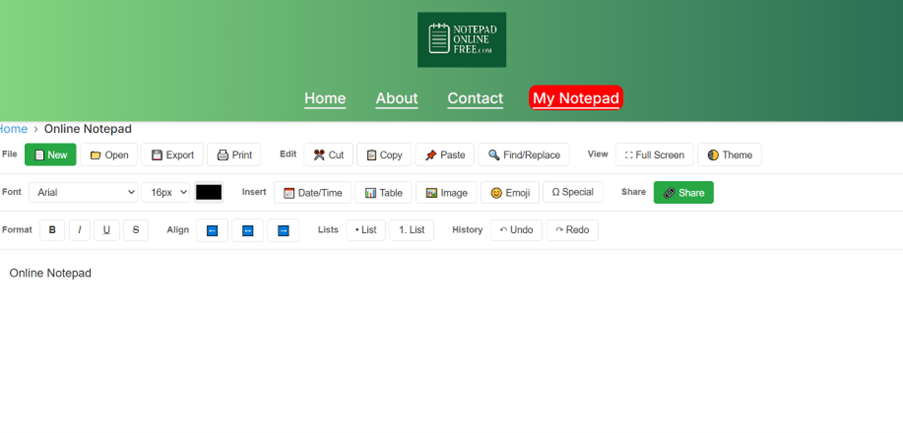Image resolution: width=903 pixels, height=433 pixels.
Task: Go to the About page
Action: point(396,98)
